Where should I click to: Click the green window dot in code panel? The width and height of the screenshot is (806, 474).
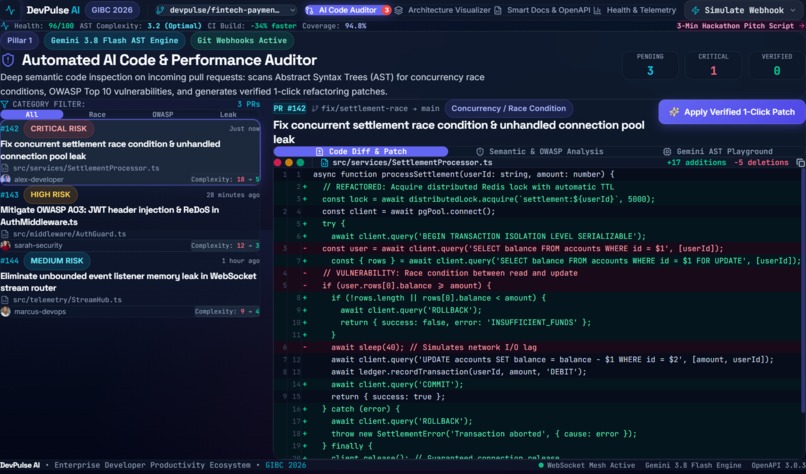point(300,162)
